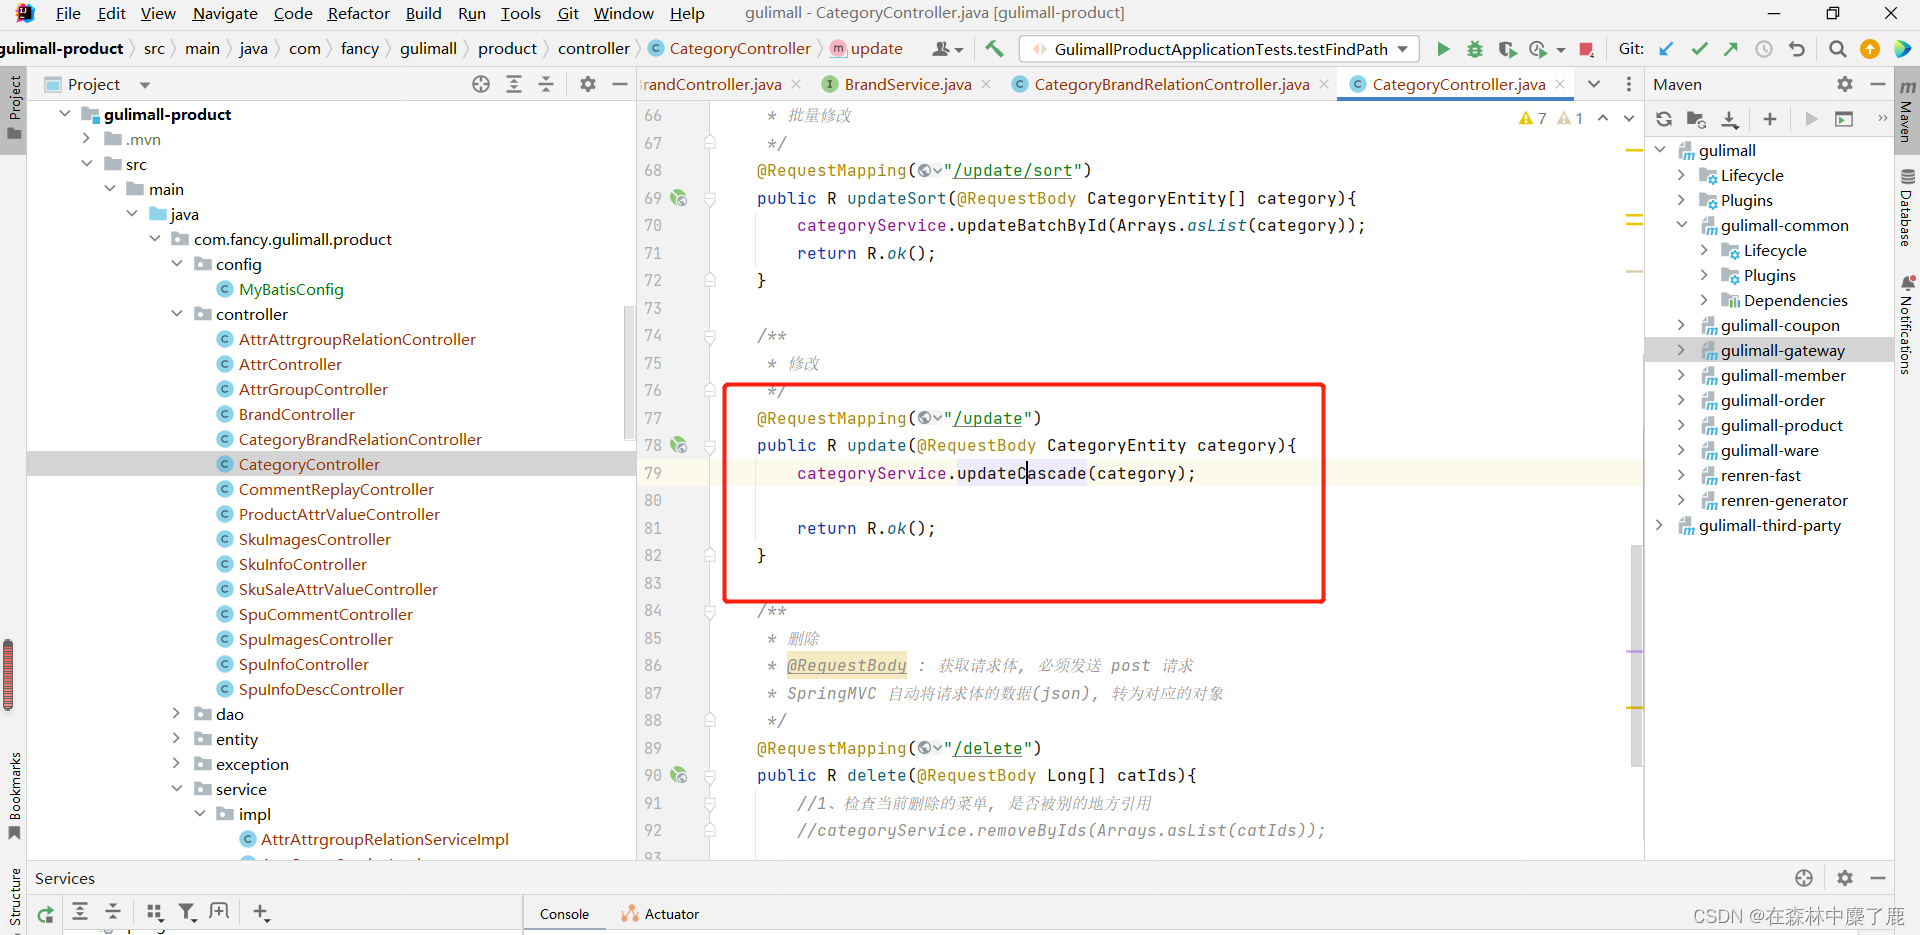1920x935 pixels.
Task: Click the update method breadcrumb
Action: 876,48
